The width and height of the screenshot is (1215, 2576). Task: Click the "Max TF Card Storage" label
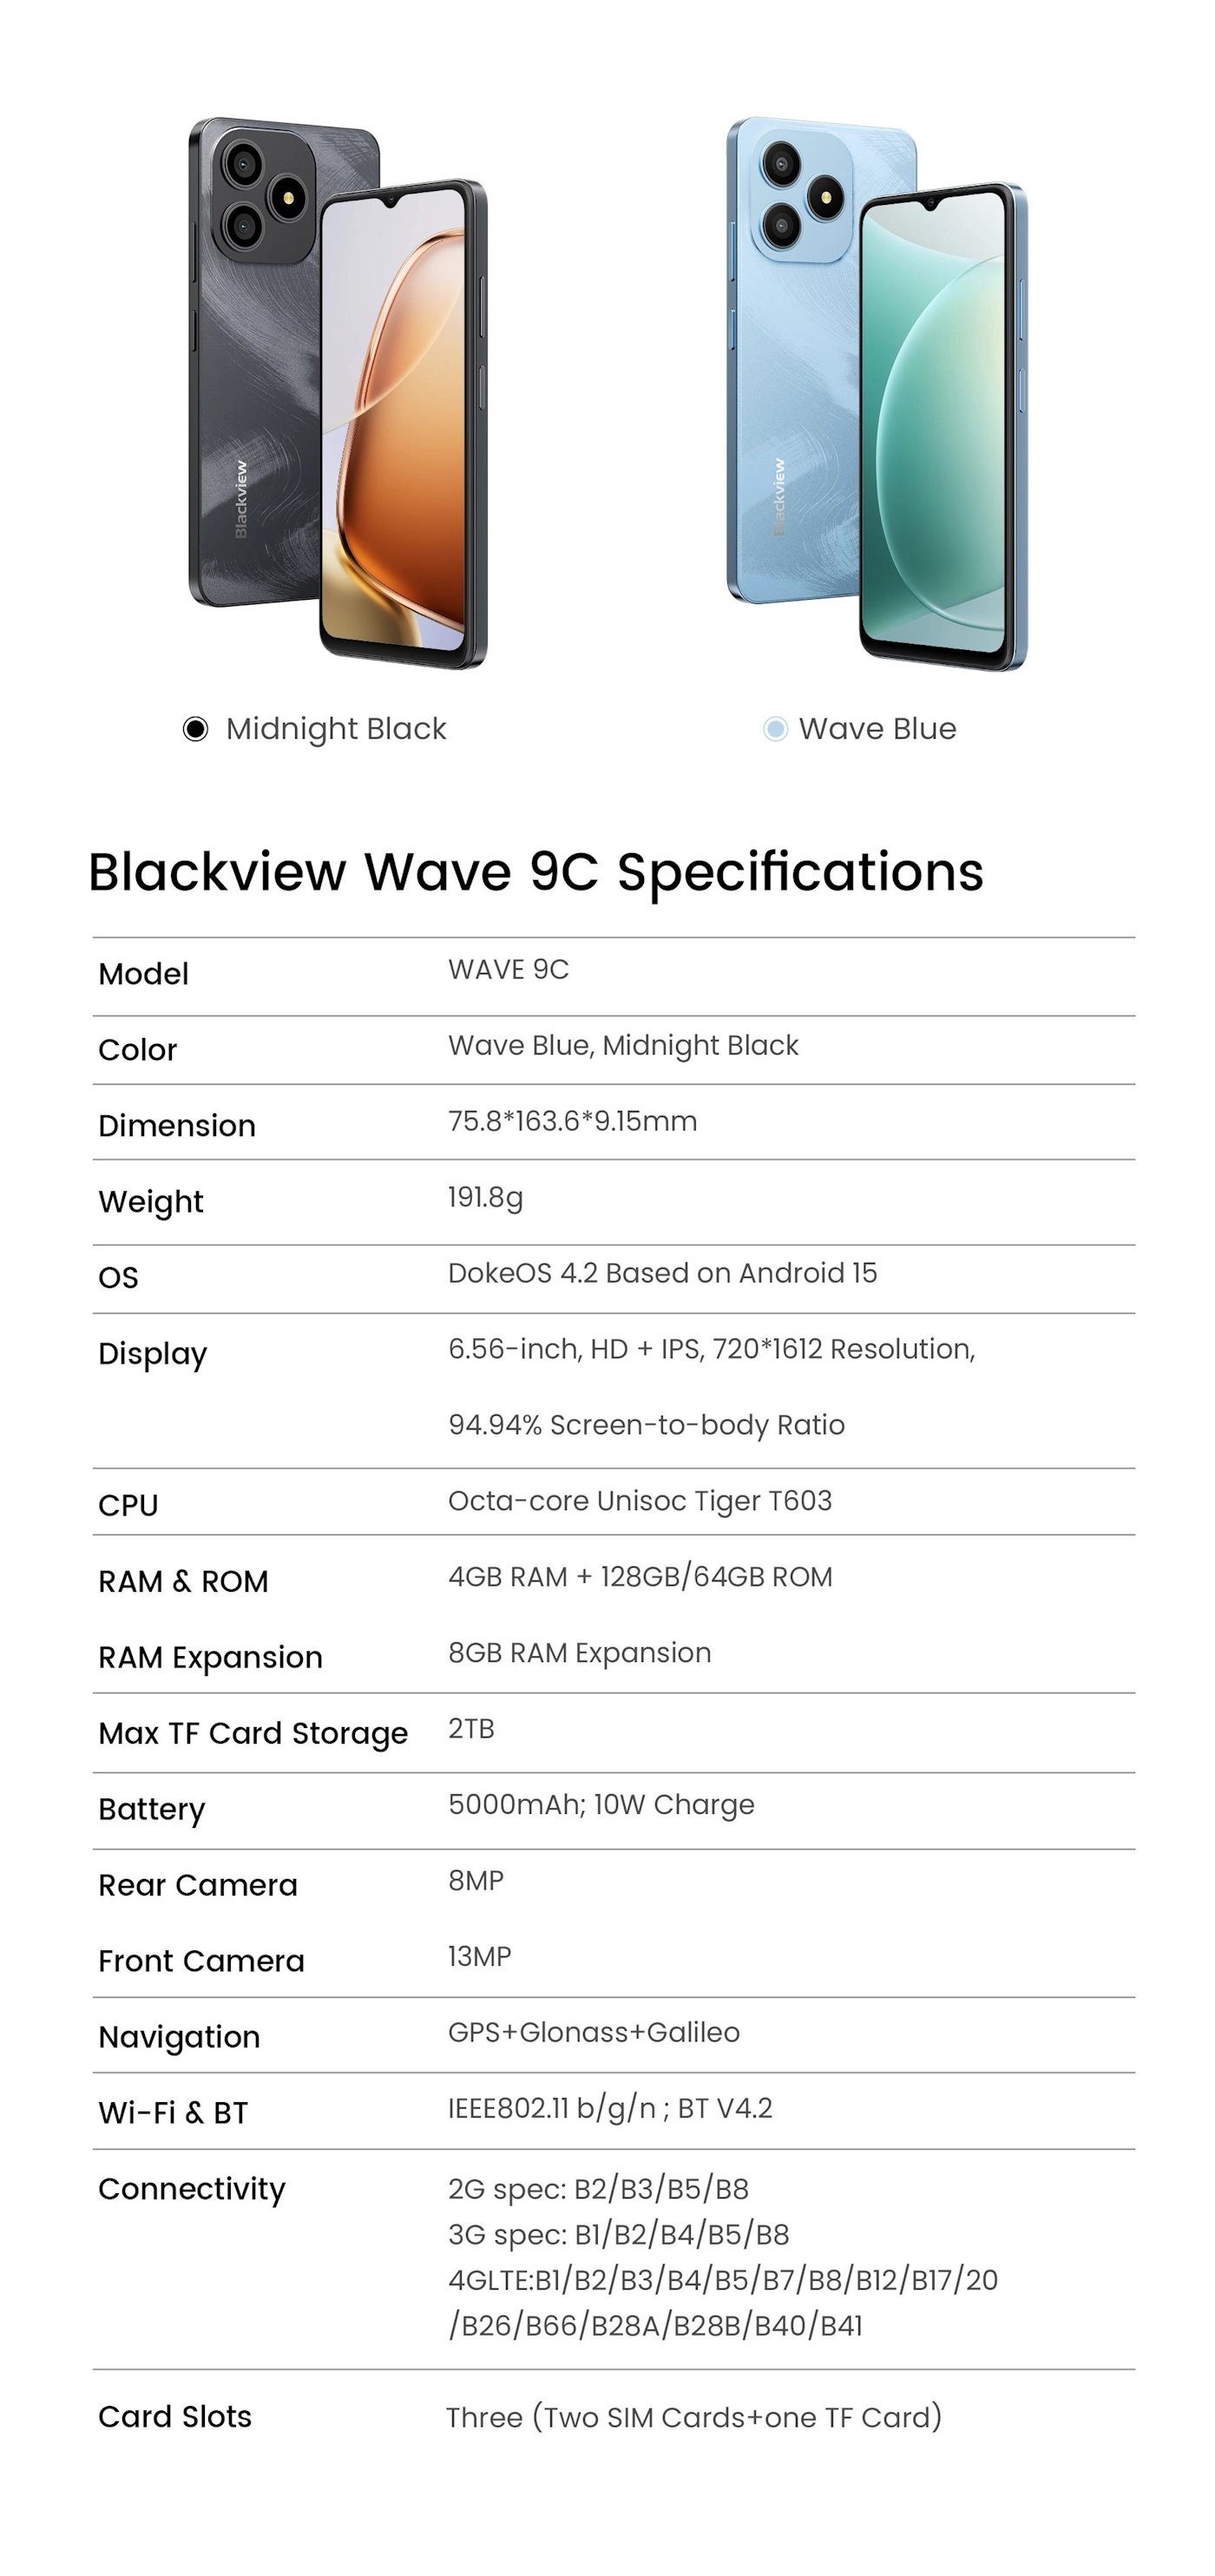tap(253, 1733)
